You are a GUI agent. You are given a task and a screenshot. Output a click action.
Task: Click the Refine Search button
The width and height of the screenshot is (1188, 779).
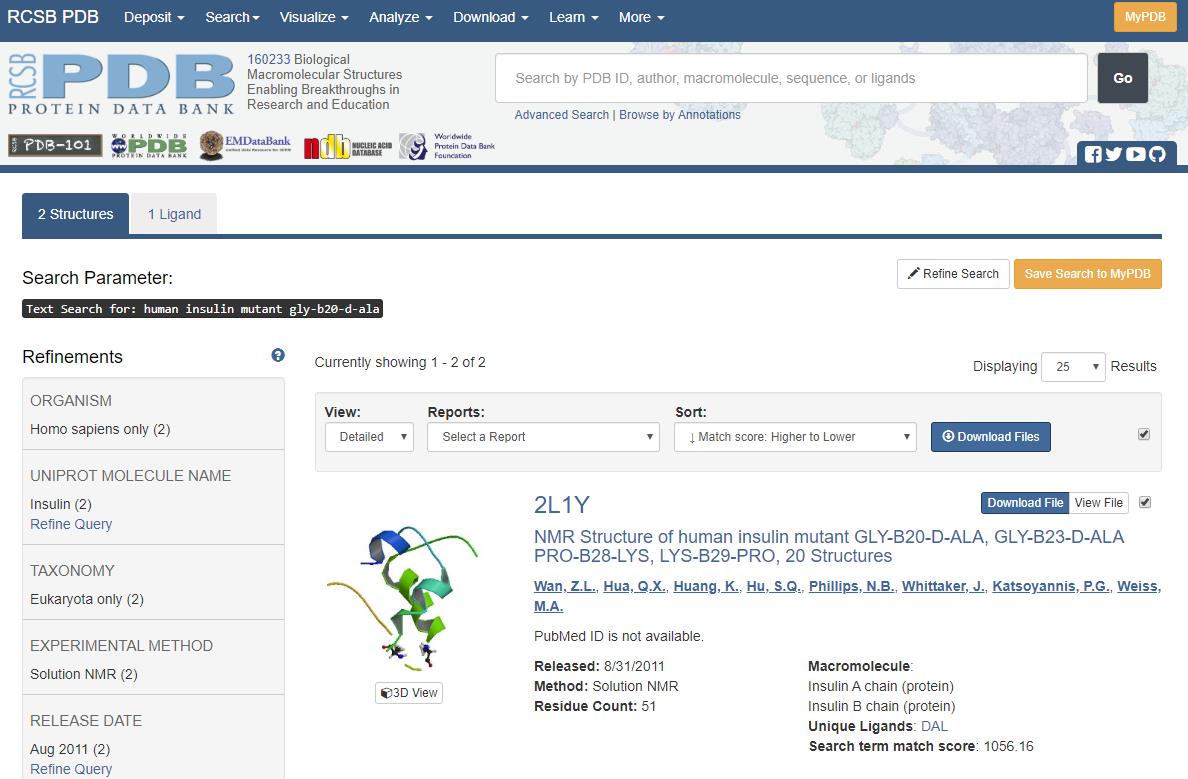(952, 274)
